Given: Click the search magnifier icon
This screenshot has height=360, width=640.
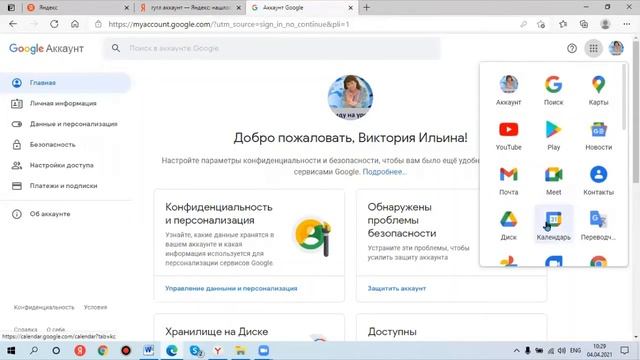Looking at the screenshot, I should [116, 48].
